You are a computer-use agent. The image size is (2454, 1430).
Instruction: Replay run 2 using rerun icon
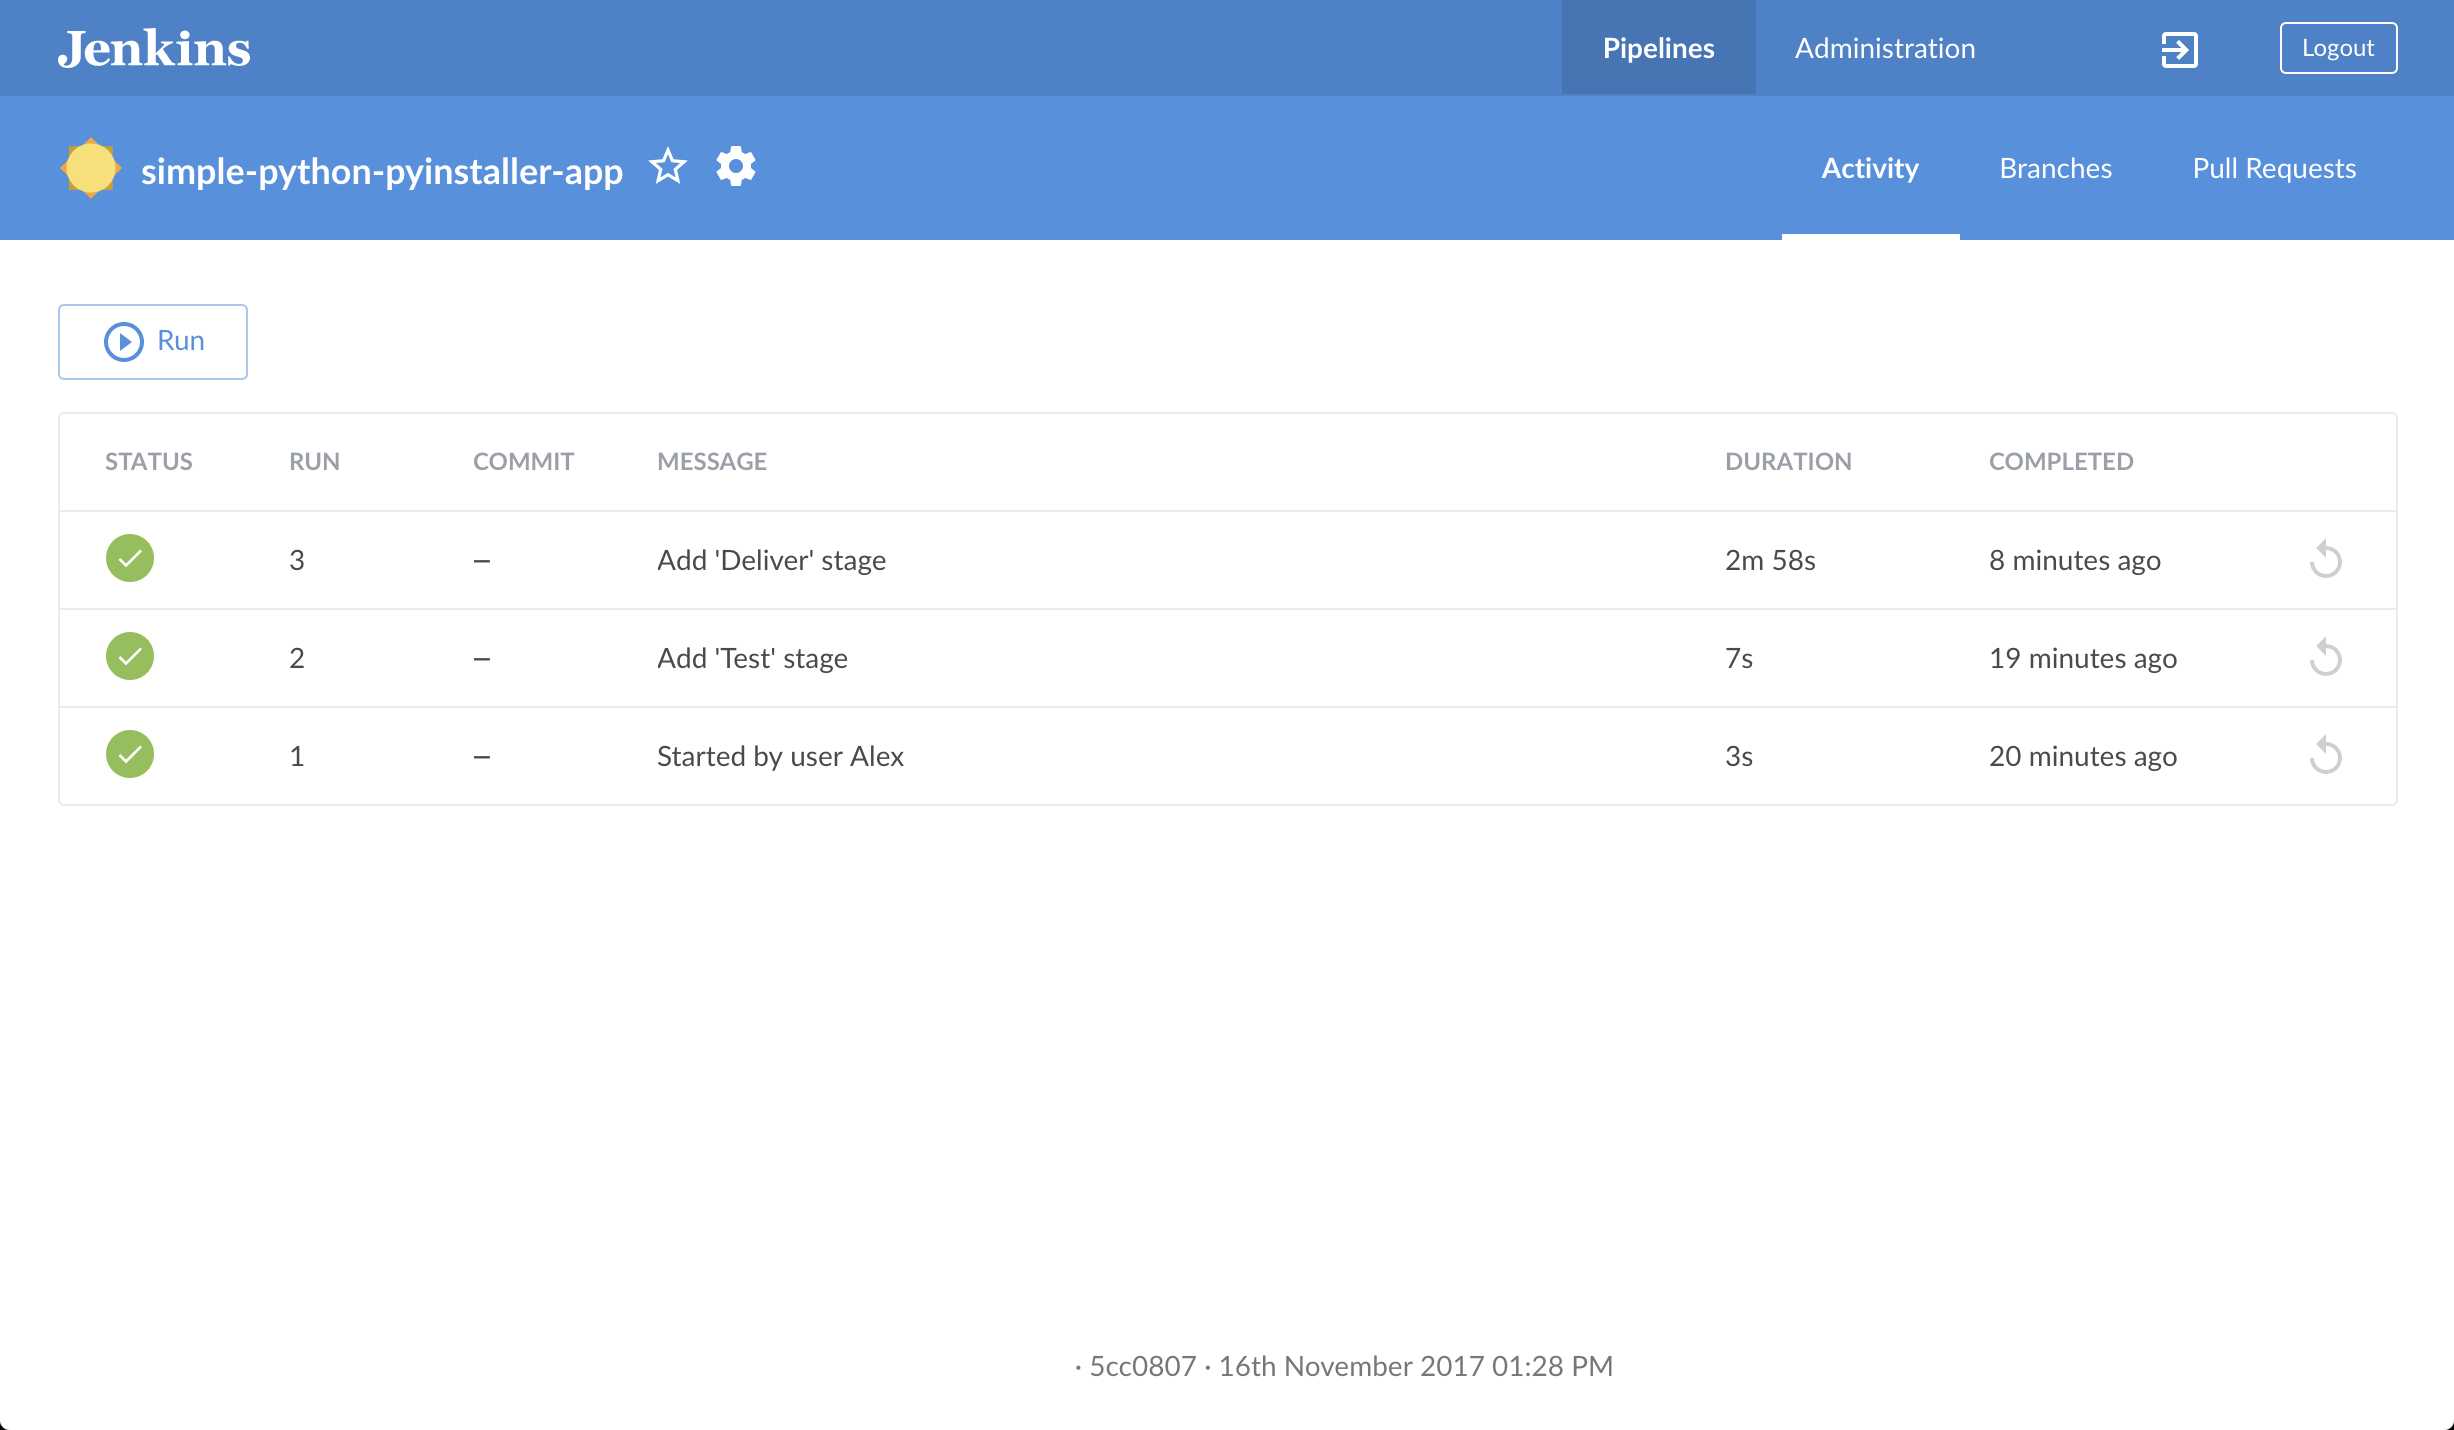pyautogui.click(x=2323, y=657)
